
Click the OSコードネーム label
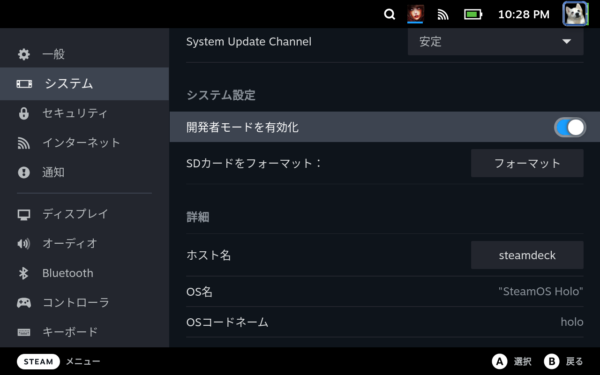227,322
